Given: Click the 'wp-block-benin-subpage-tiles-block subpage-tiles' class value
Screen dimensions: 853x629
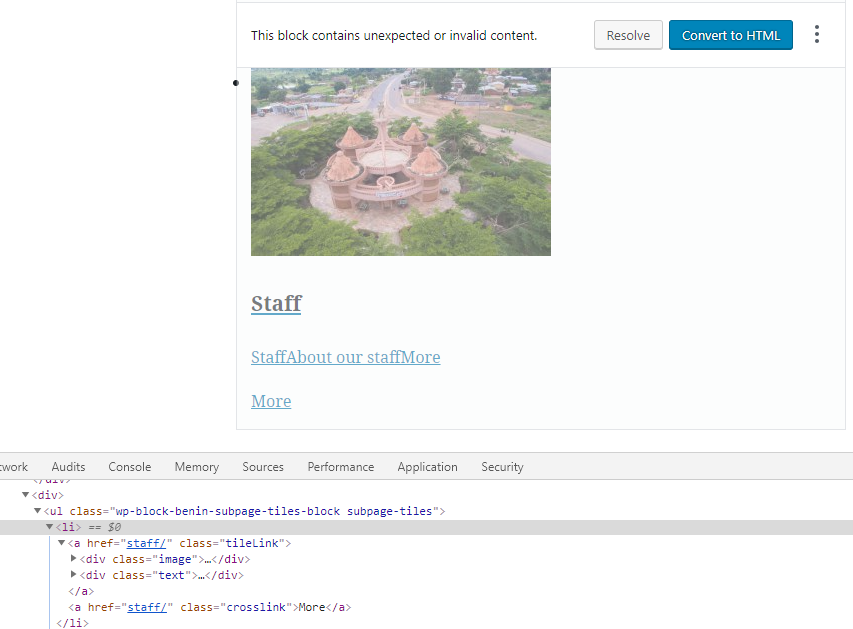Looking at the screenshot, I should [274, 511].
